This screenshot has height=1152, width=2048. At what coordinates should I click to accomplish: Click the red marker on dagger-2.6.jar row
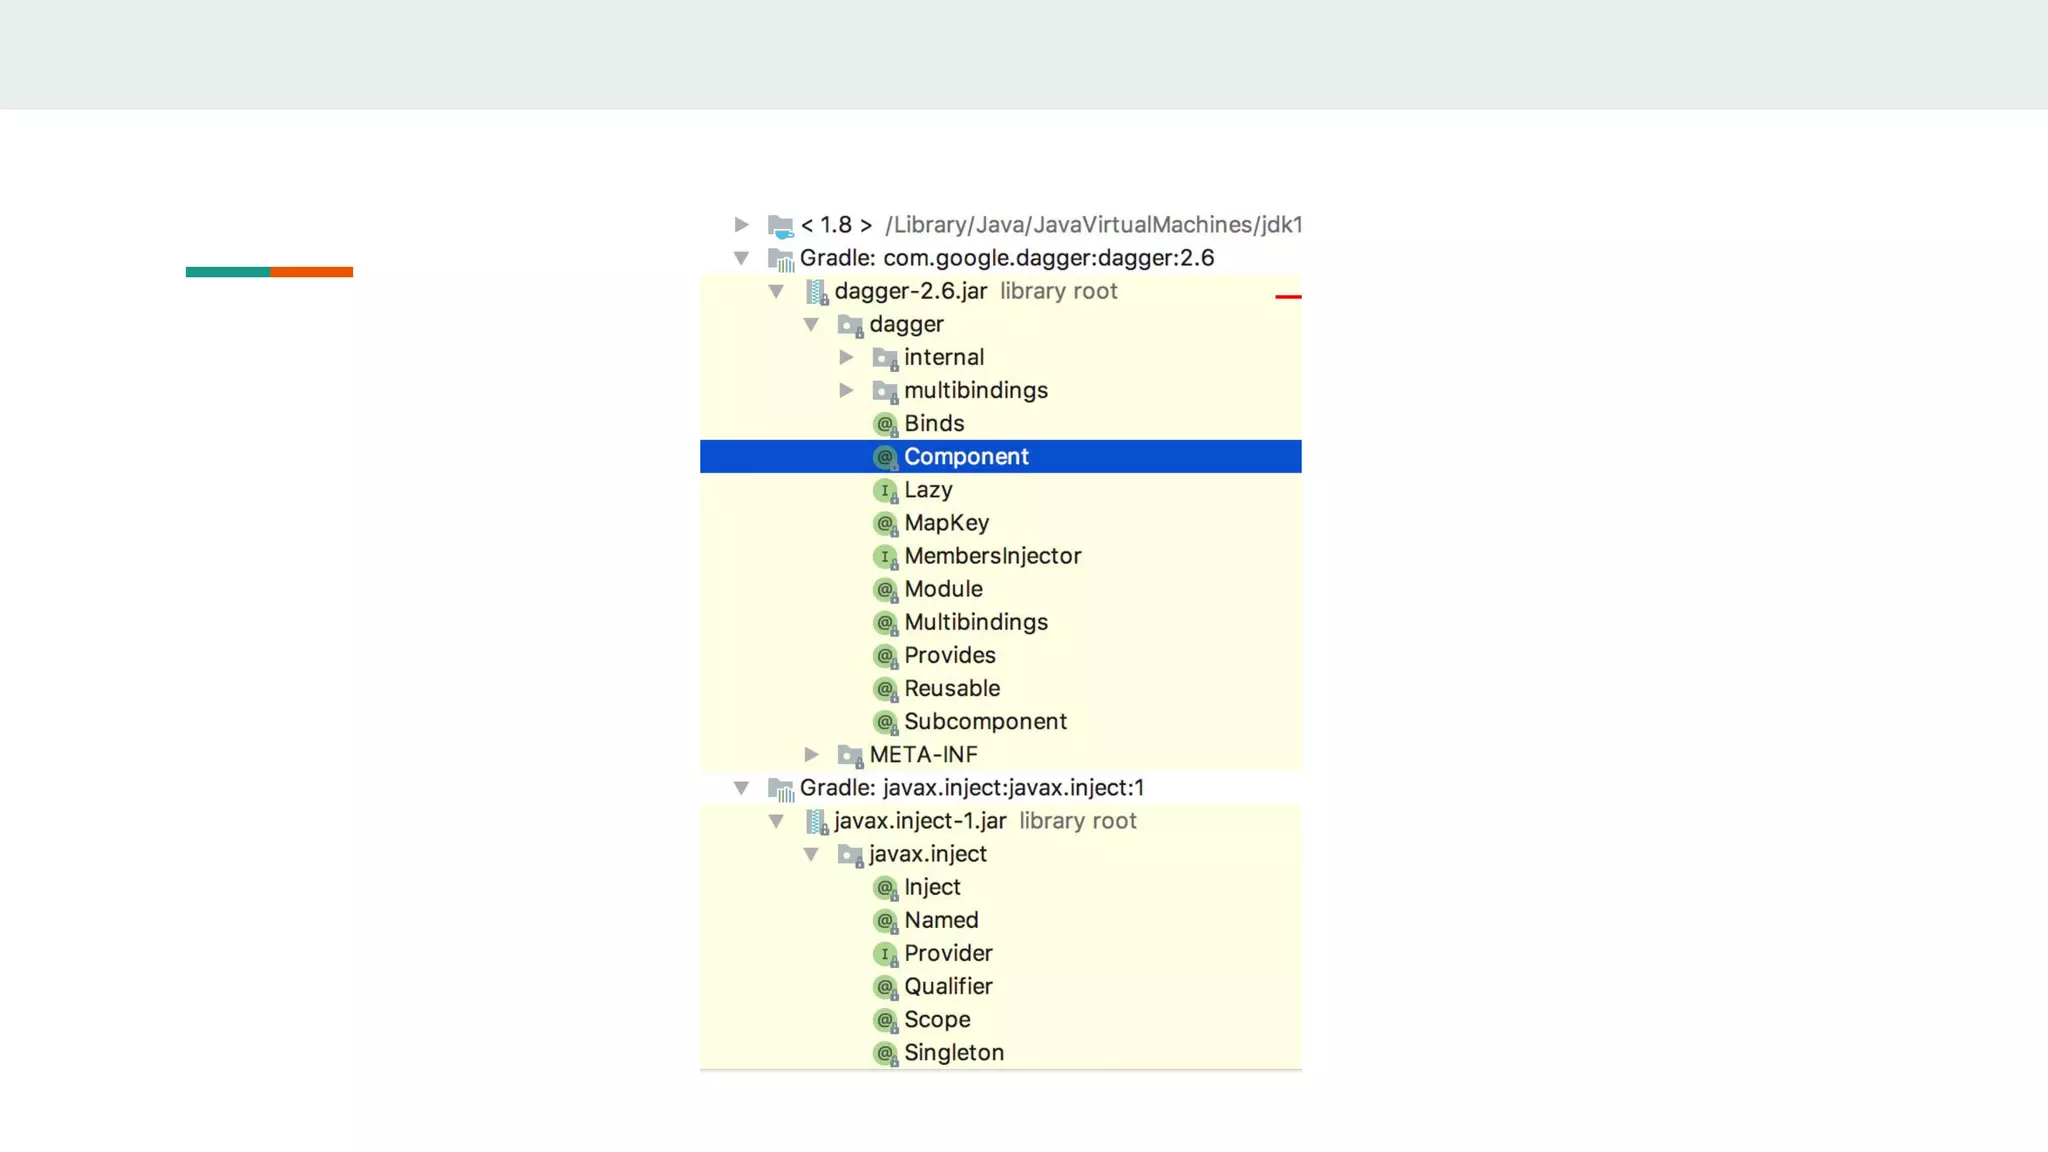pos(1288,297)
